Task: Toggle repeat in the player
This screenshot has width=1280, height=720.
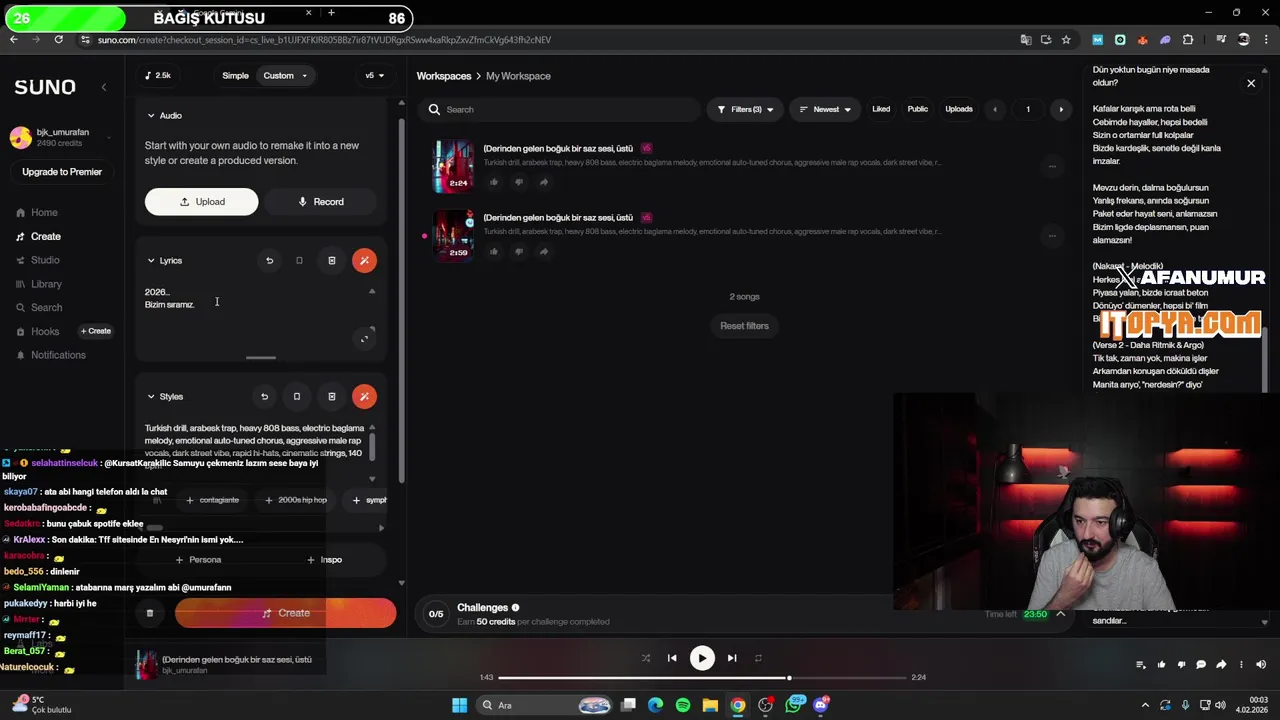Action: click(x=758, y=658)
